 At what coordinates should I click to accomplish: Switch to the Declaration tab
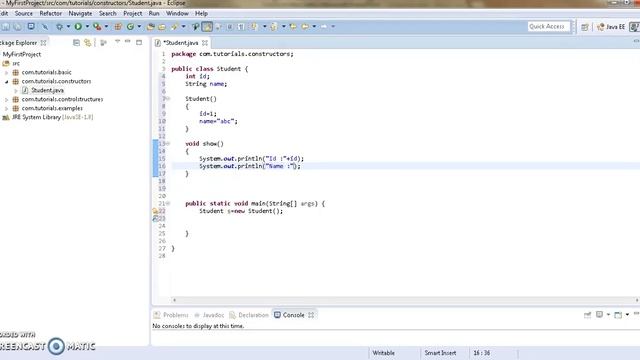(249, 315)
